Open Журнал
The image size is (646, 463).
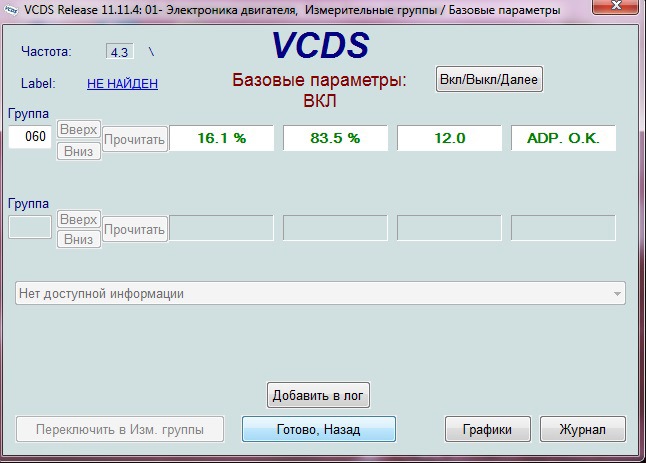583,429
